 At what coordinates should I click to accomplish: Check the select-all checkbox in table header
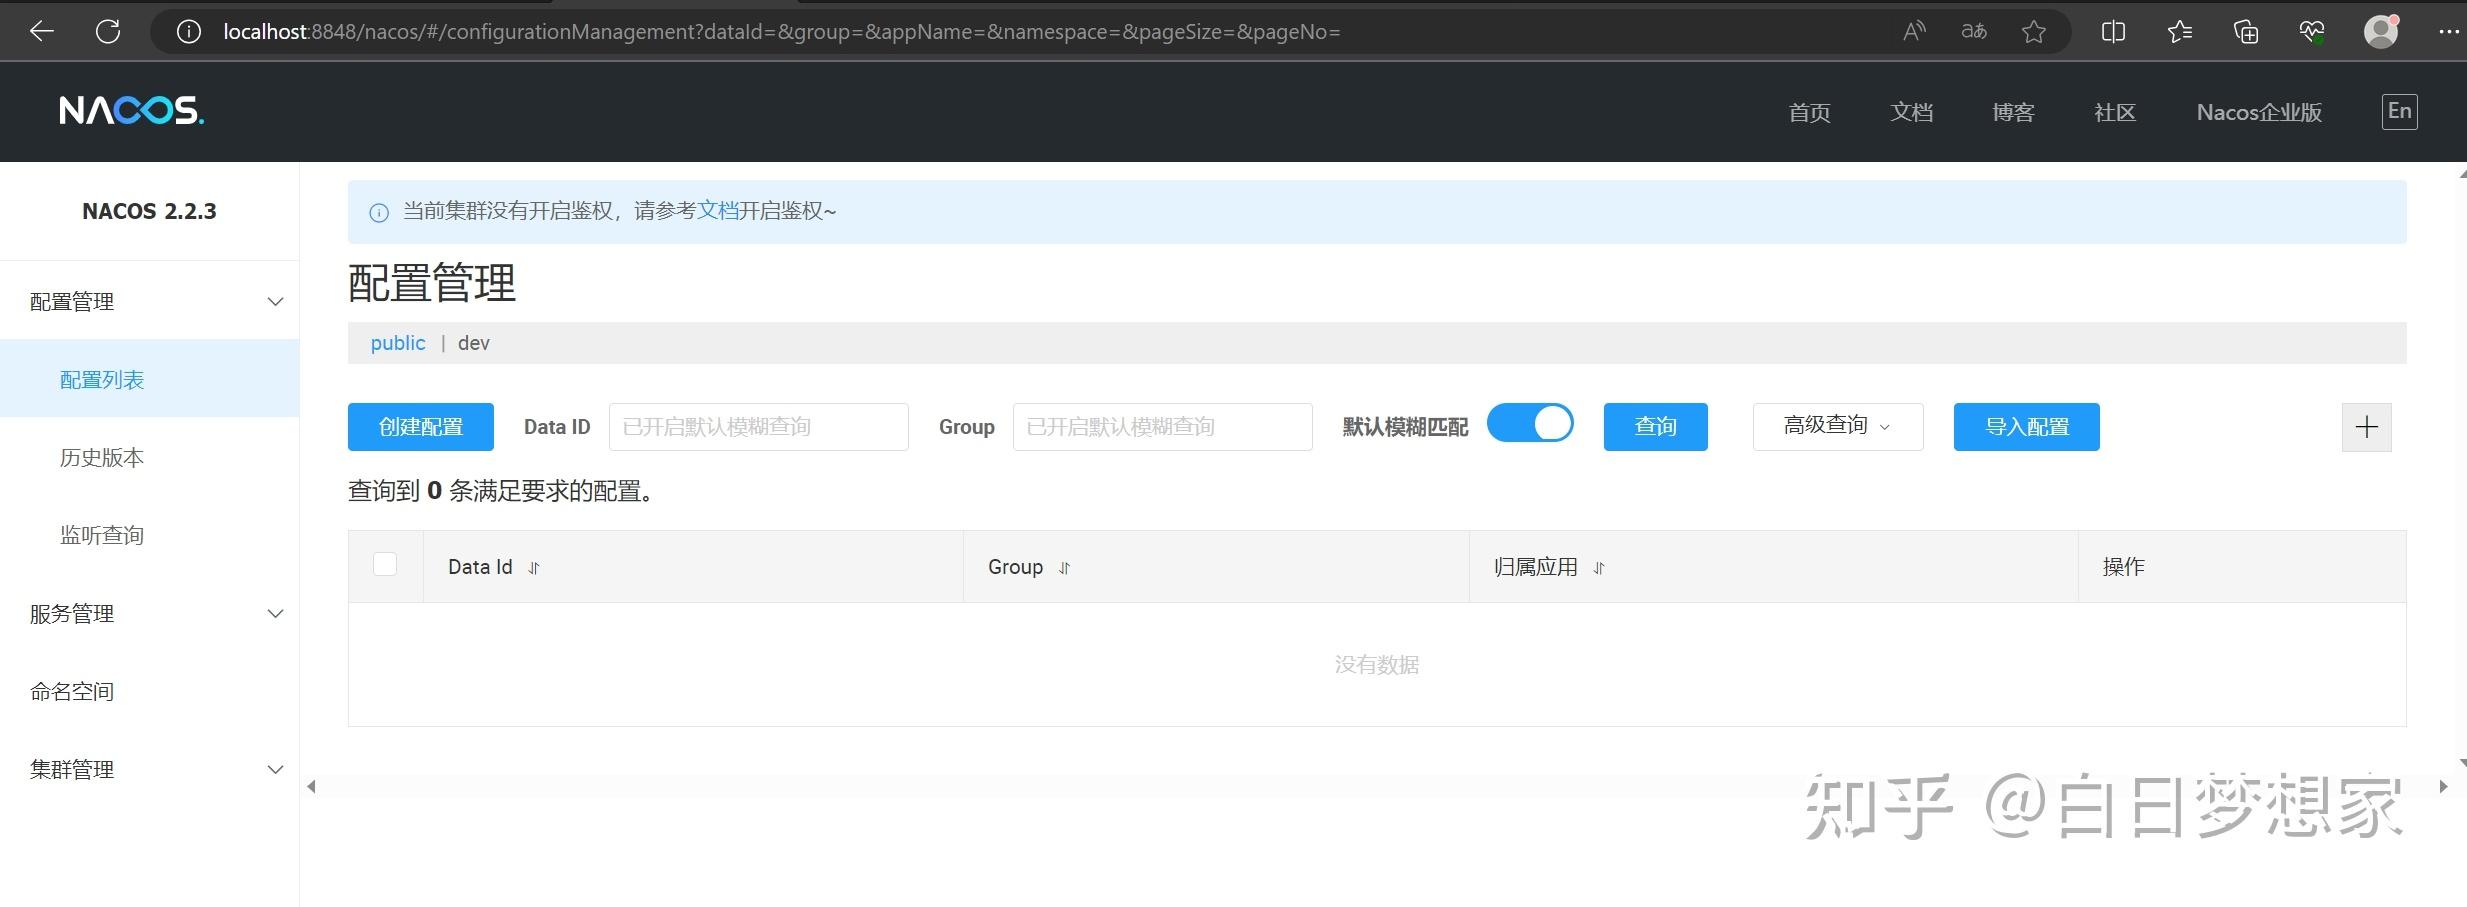click(385, 564)
